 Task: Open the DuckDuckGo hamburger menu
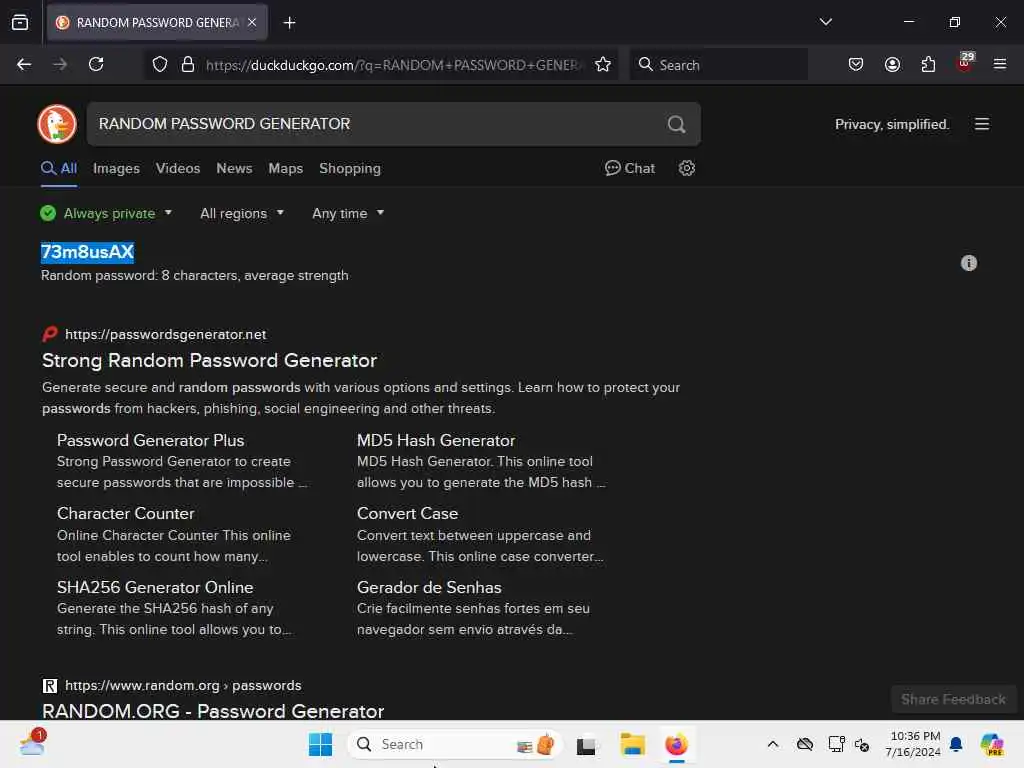pyautogui.click(x=982, y=124)
